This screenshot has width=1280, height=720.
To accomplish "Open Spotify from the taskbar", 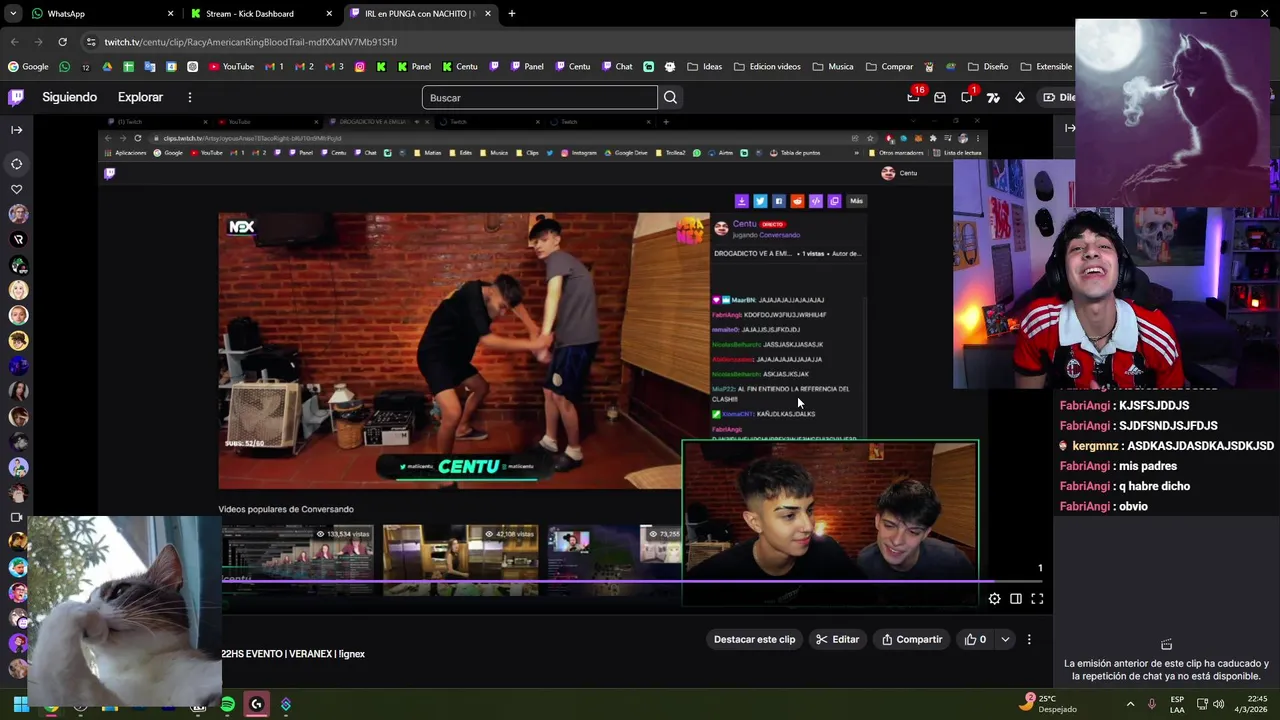I will pyautogui.click(x=228, y=705).
